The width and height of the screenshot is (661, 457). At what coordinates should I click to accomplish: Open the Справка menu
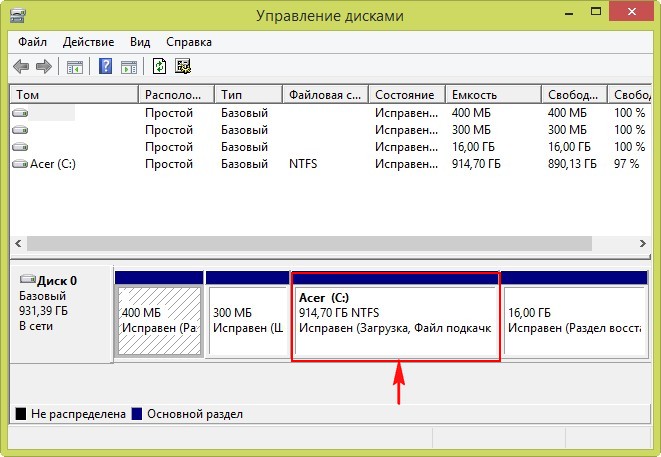(188, 42)
